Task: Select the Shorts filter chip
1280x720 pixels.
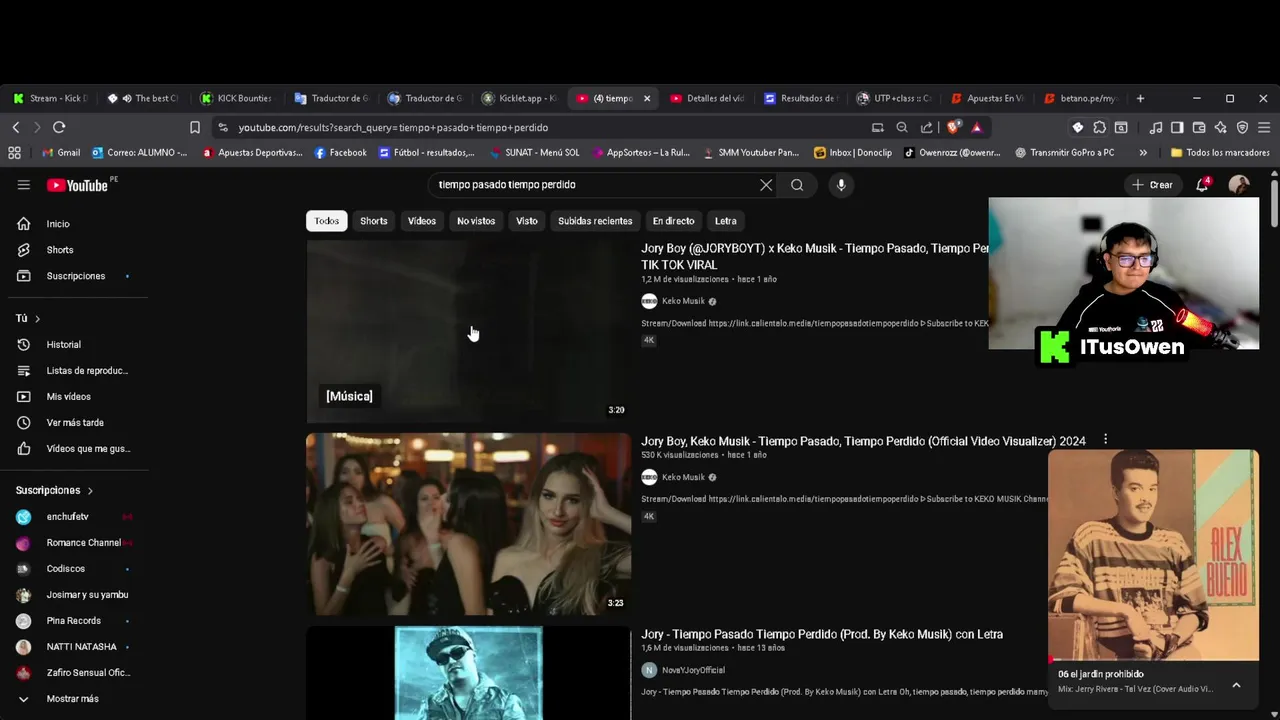Action: pos(374,221)
